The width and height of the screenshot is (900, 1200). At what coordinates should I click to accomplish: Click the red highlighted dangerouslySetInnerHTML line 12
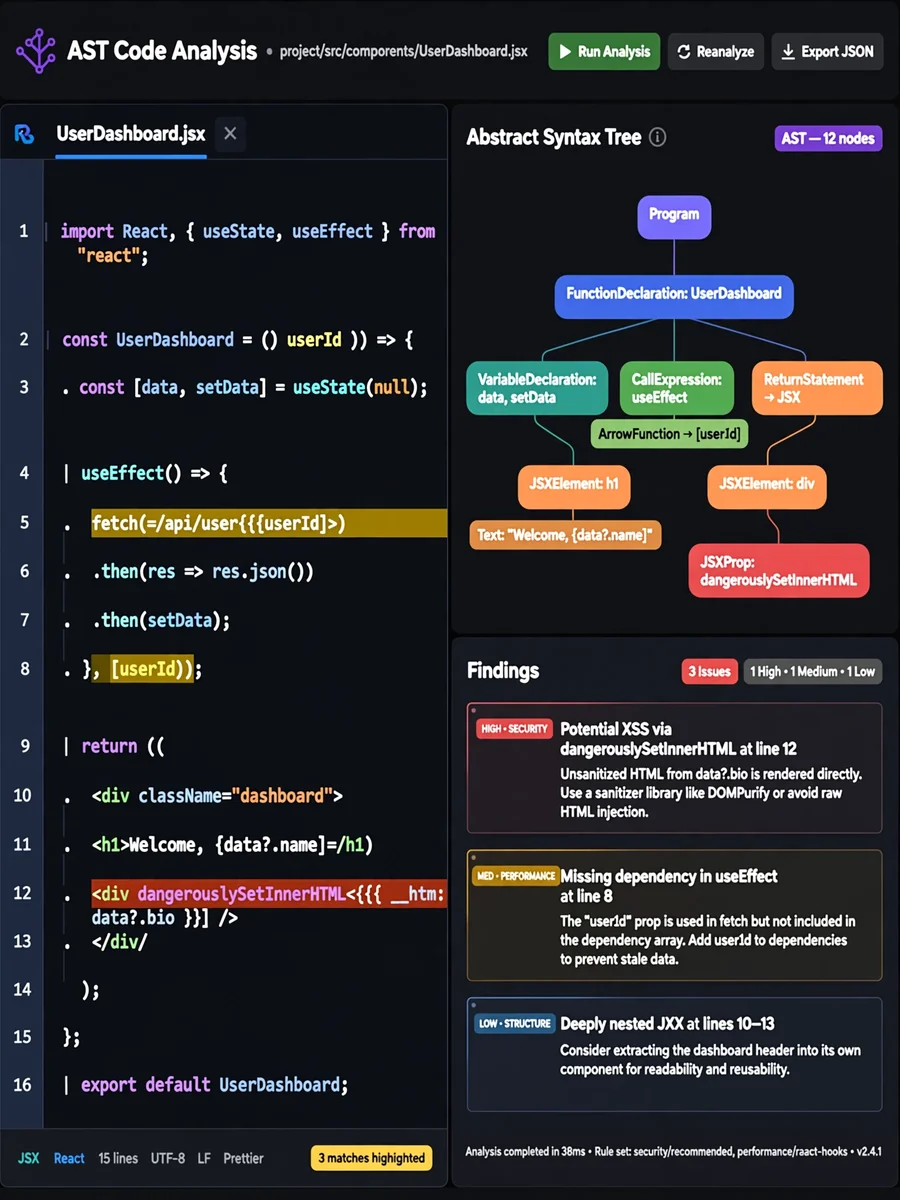point(268,893)
